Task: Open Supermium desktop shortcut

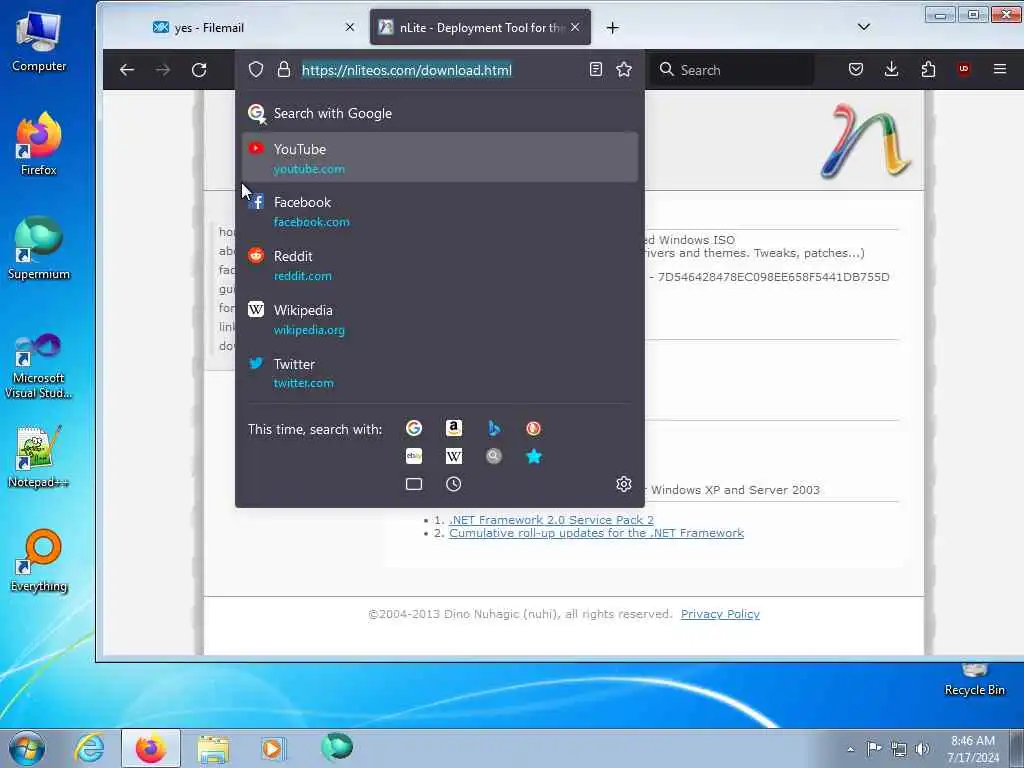Action: pos(39,248)
